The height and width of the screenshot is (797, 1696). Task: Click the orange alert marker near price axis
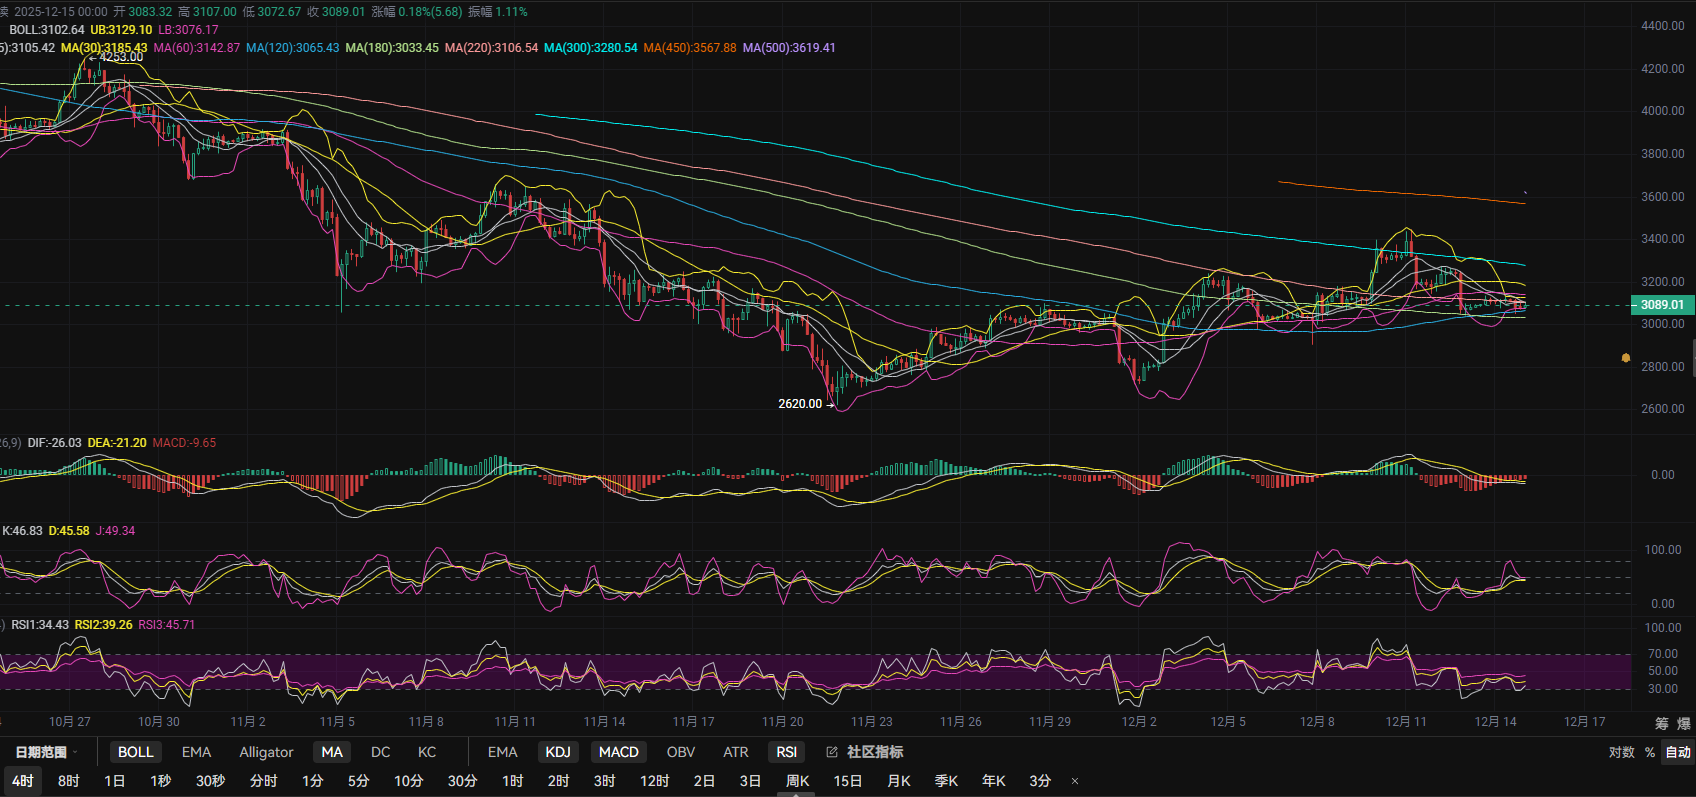(1626, 357)
